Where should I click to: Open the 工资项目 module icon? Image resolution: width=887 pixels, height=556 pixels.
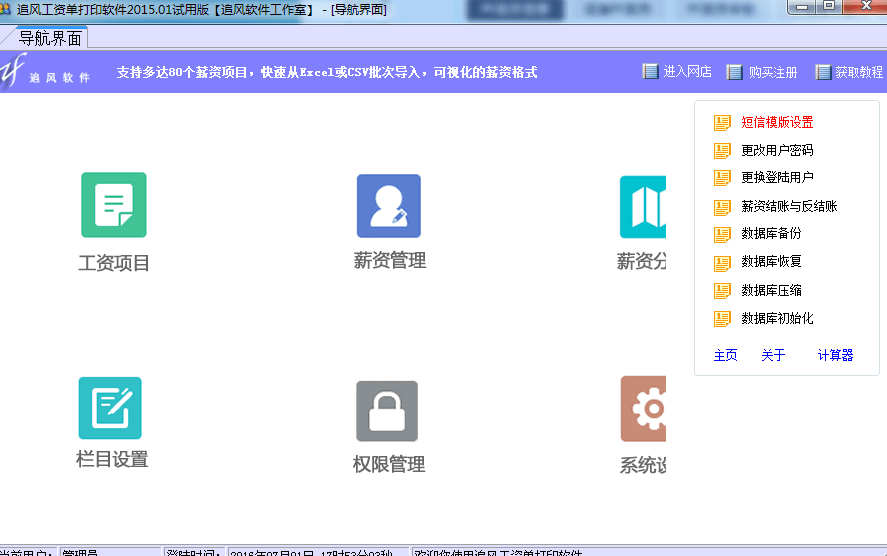point(114,205)
